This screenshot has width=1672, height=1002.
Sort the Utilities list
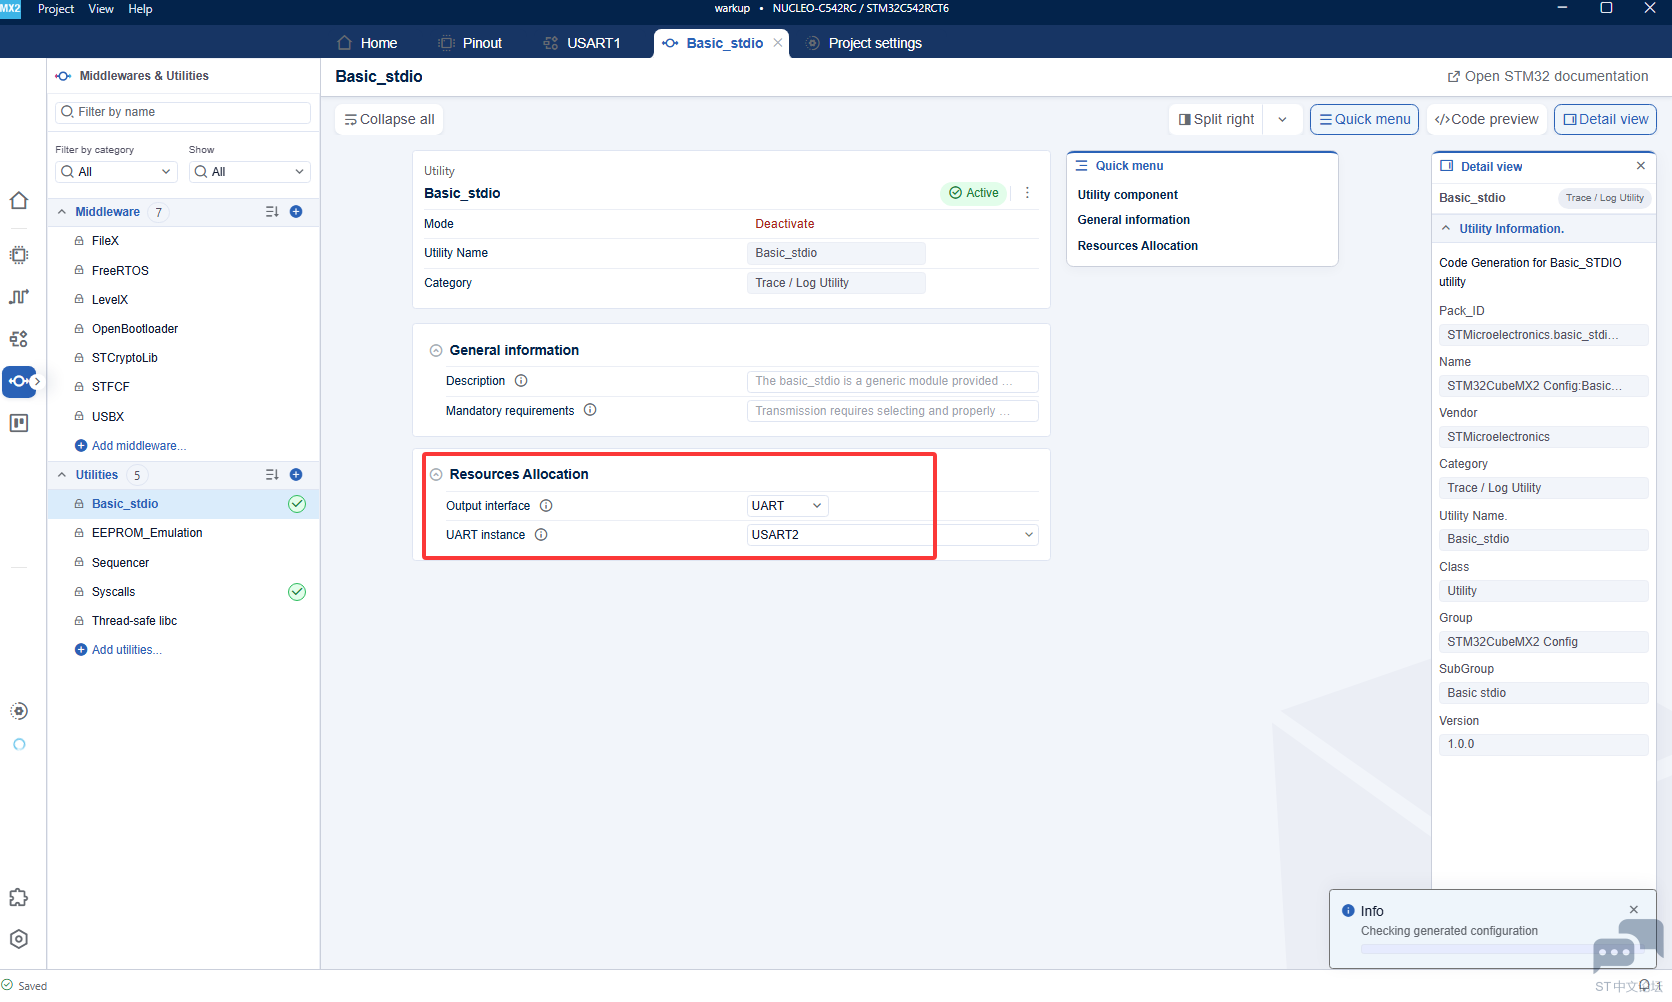point(272,475)
